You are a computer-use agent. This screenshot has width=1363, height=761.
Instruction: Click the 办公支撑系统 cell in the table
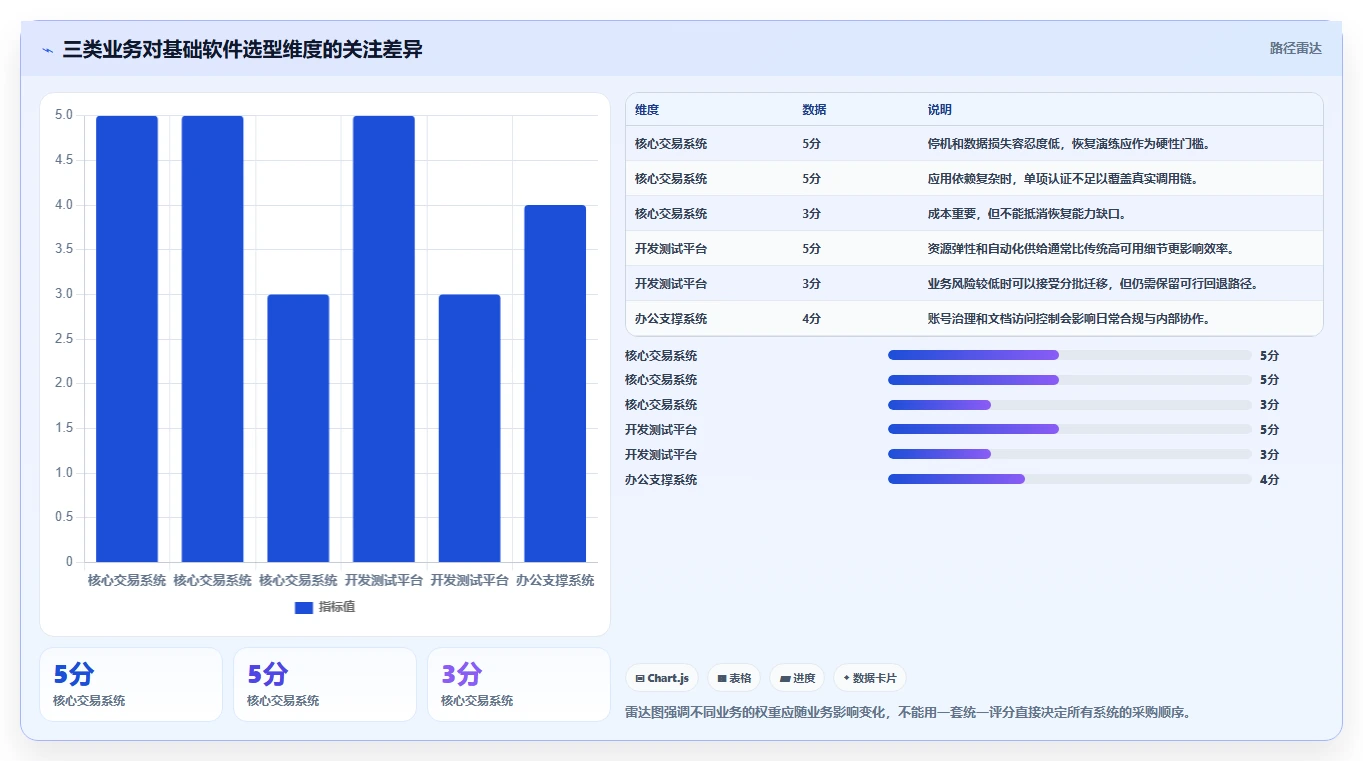[671, 319]
